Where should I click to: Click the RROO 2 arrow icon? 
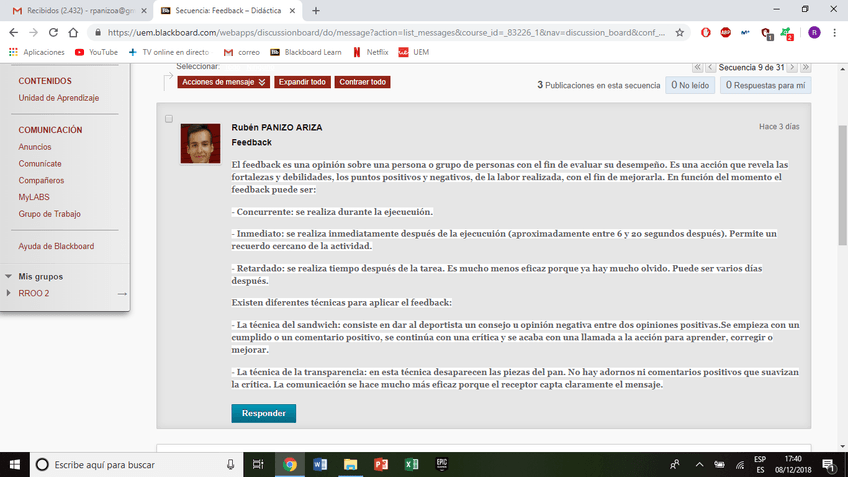122,294
